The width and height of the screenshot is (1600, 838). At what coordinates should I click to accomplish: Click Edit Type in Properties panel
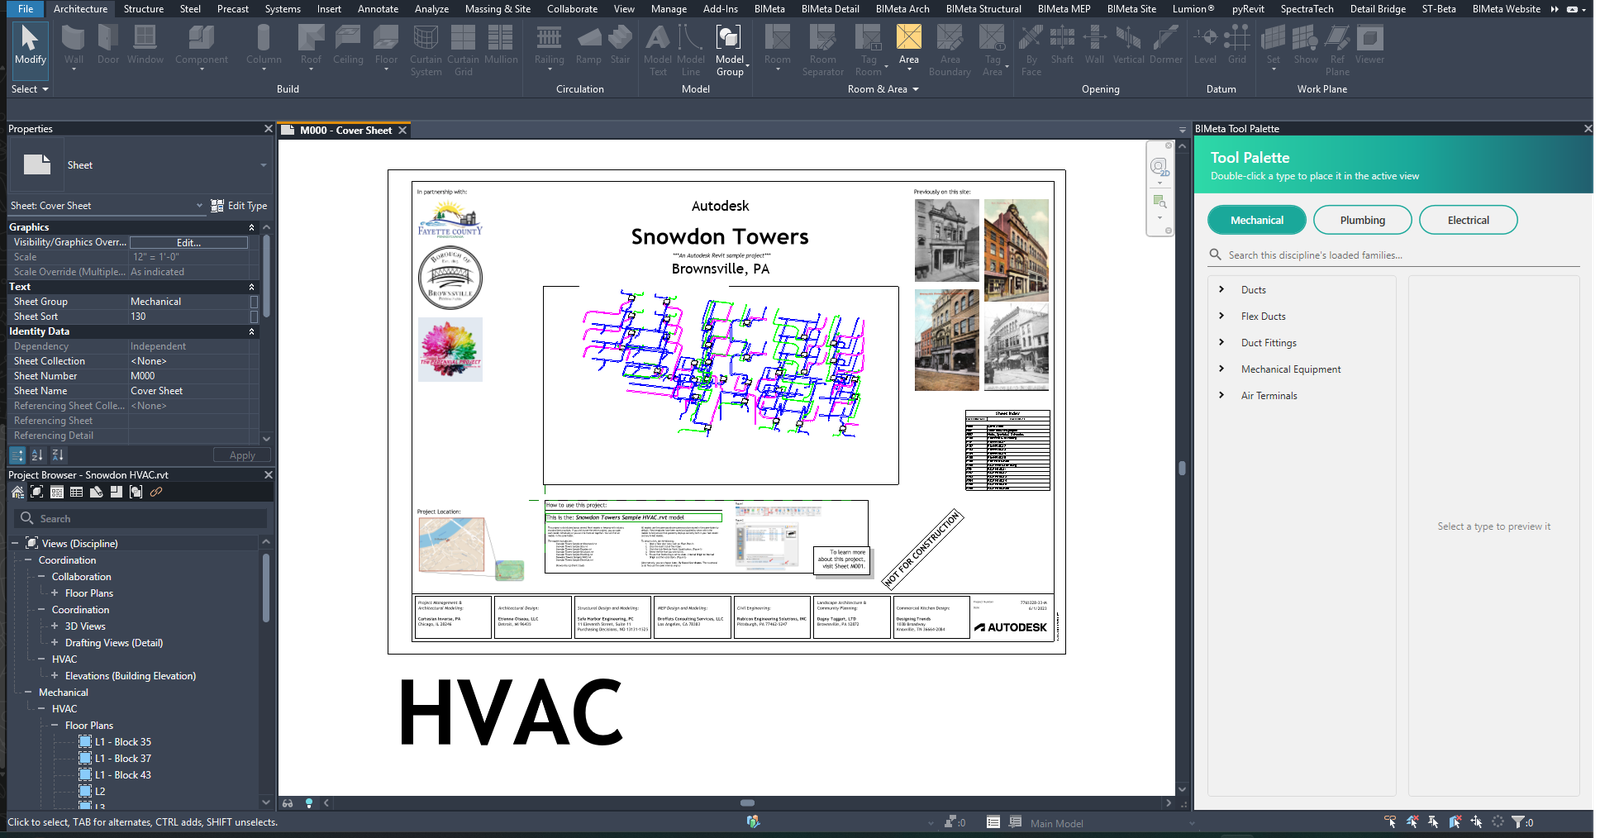click(239, 205)
